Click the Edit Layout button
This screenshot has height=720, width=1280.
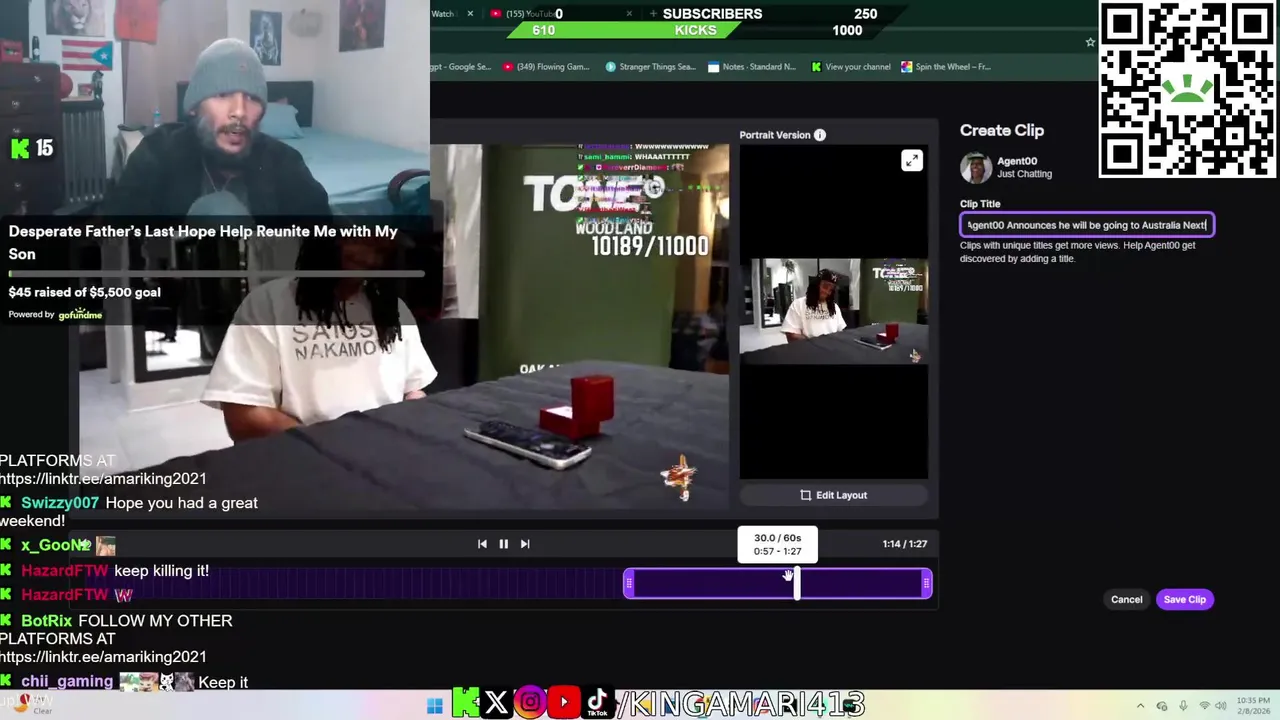833,495
